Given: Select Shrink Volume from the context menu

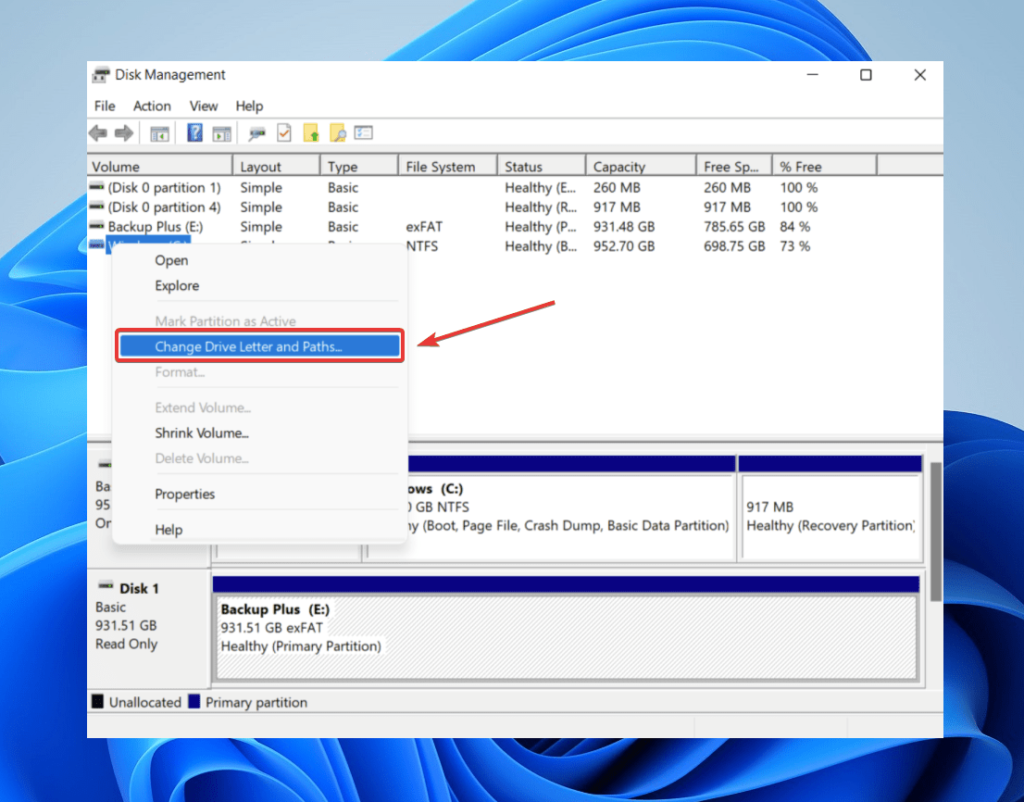Looking at the screenshot, I should (202, 433).
